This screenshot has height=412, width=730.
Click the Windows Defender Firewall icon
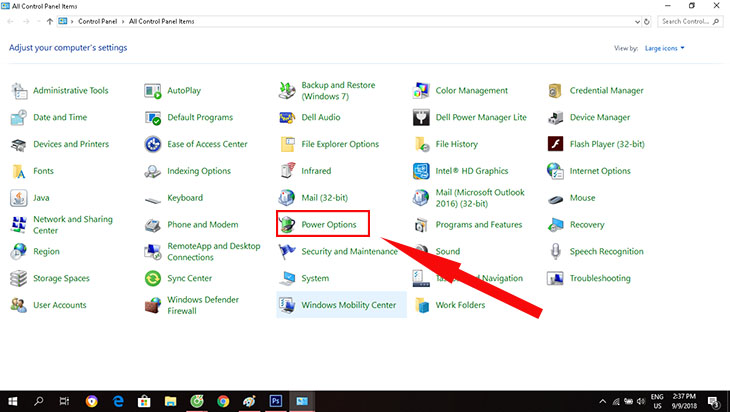(x=153, y=305)
